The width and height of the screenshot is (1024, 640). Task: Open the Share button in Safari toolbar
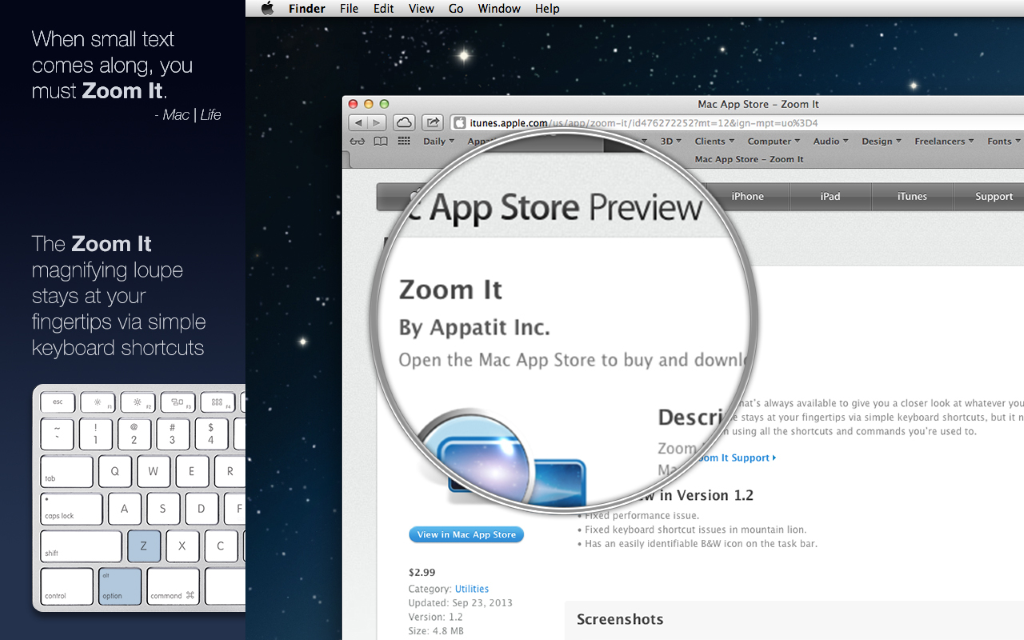432,122
